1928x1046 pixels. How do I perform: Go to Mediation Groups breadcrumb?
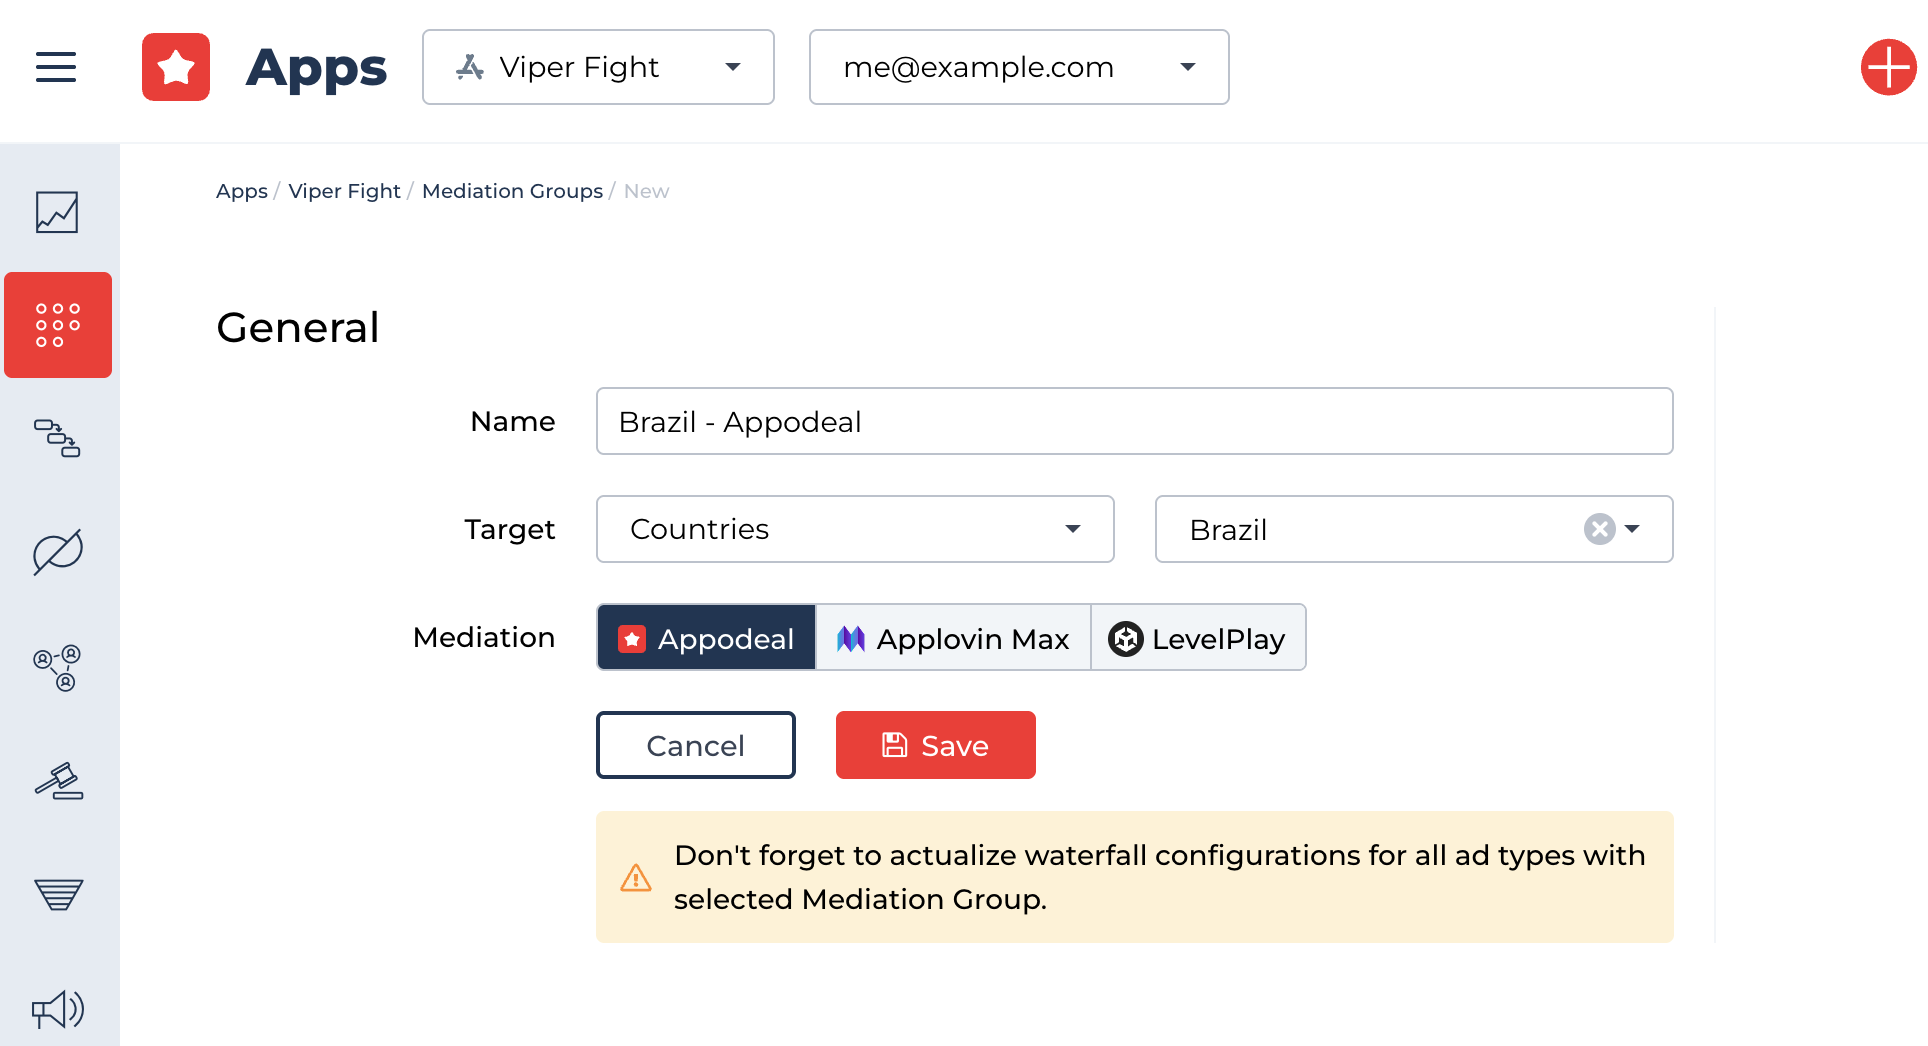pyautogui.click(x=512, y=191)
